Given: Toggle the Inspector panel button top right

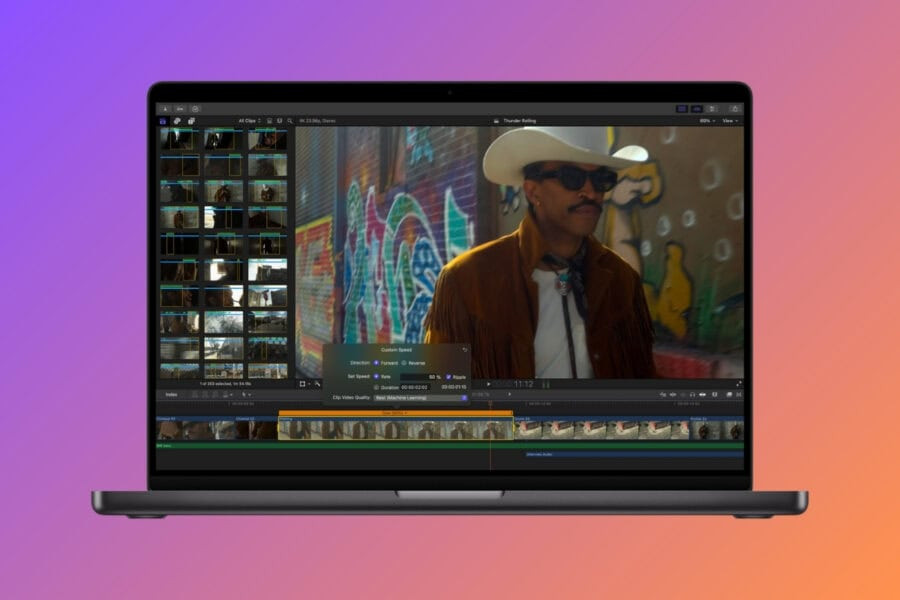Looking at the screenshot, I should (712, 109).
